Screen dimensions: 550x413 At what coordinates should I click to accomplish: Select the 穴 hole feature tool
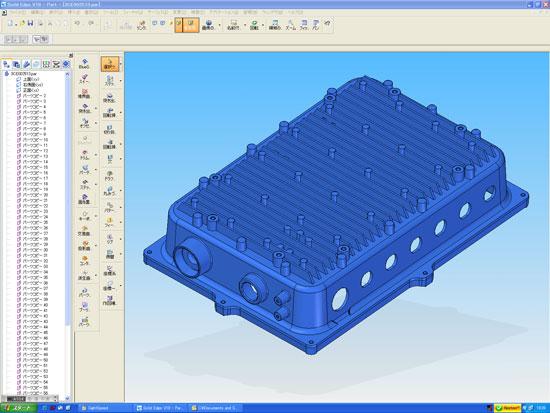tap(110, 159)
